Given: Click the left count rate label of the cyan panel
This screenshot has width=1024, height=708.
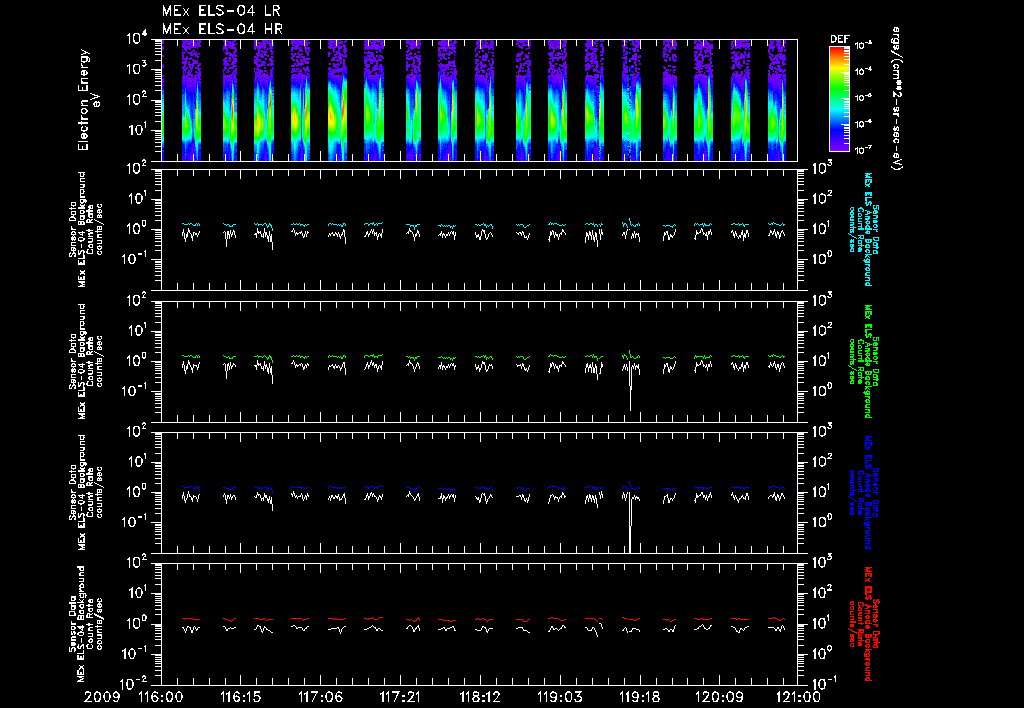Looking at the screenshot, I should click(86, 229).
